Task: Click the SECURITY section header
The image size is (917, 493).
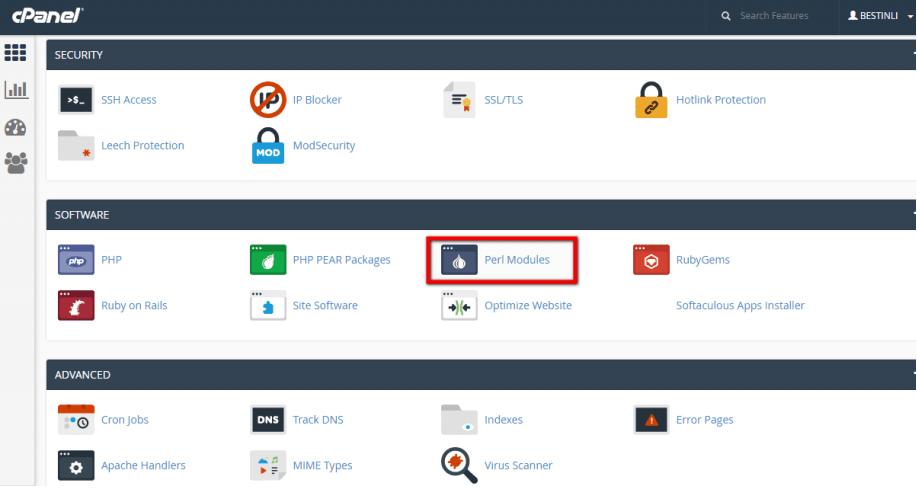Action: point(481,55)
